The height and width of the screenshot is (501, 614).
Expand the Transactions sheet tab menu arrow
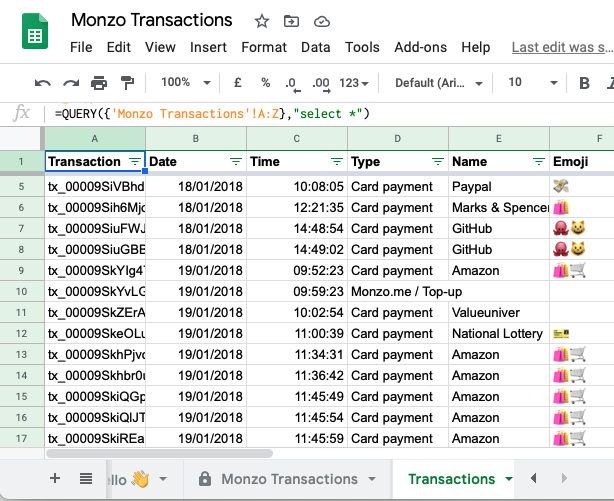click(x=509, y=479)
